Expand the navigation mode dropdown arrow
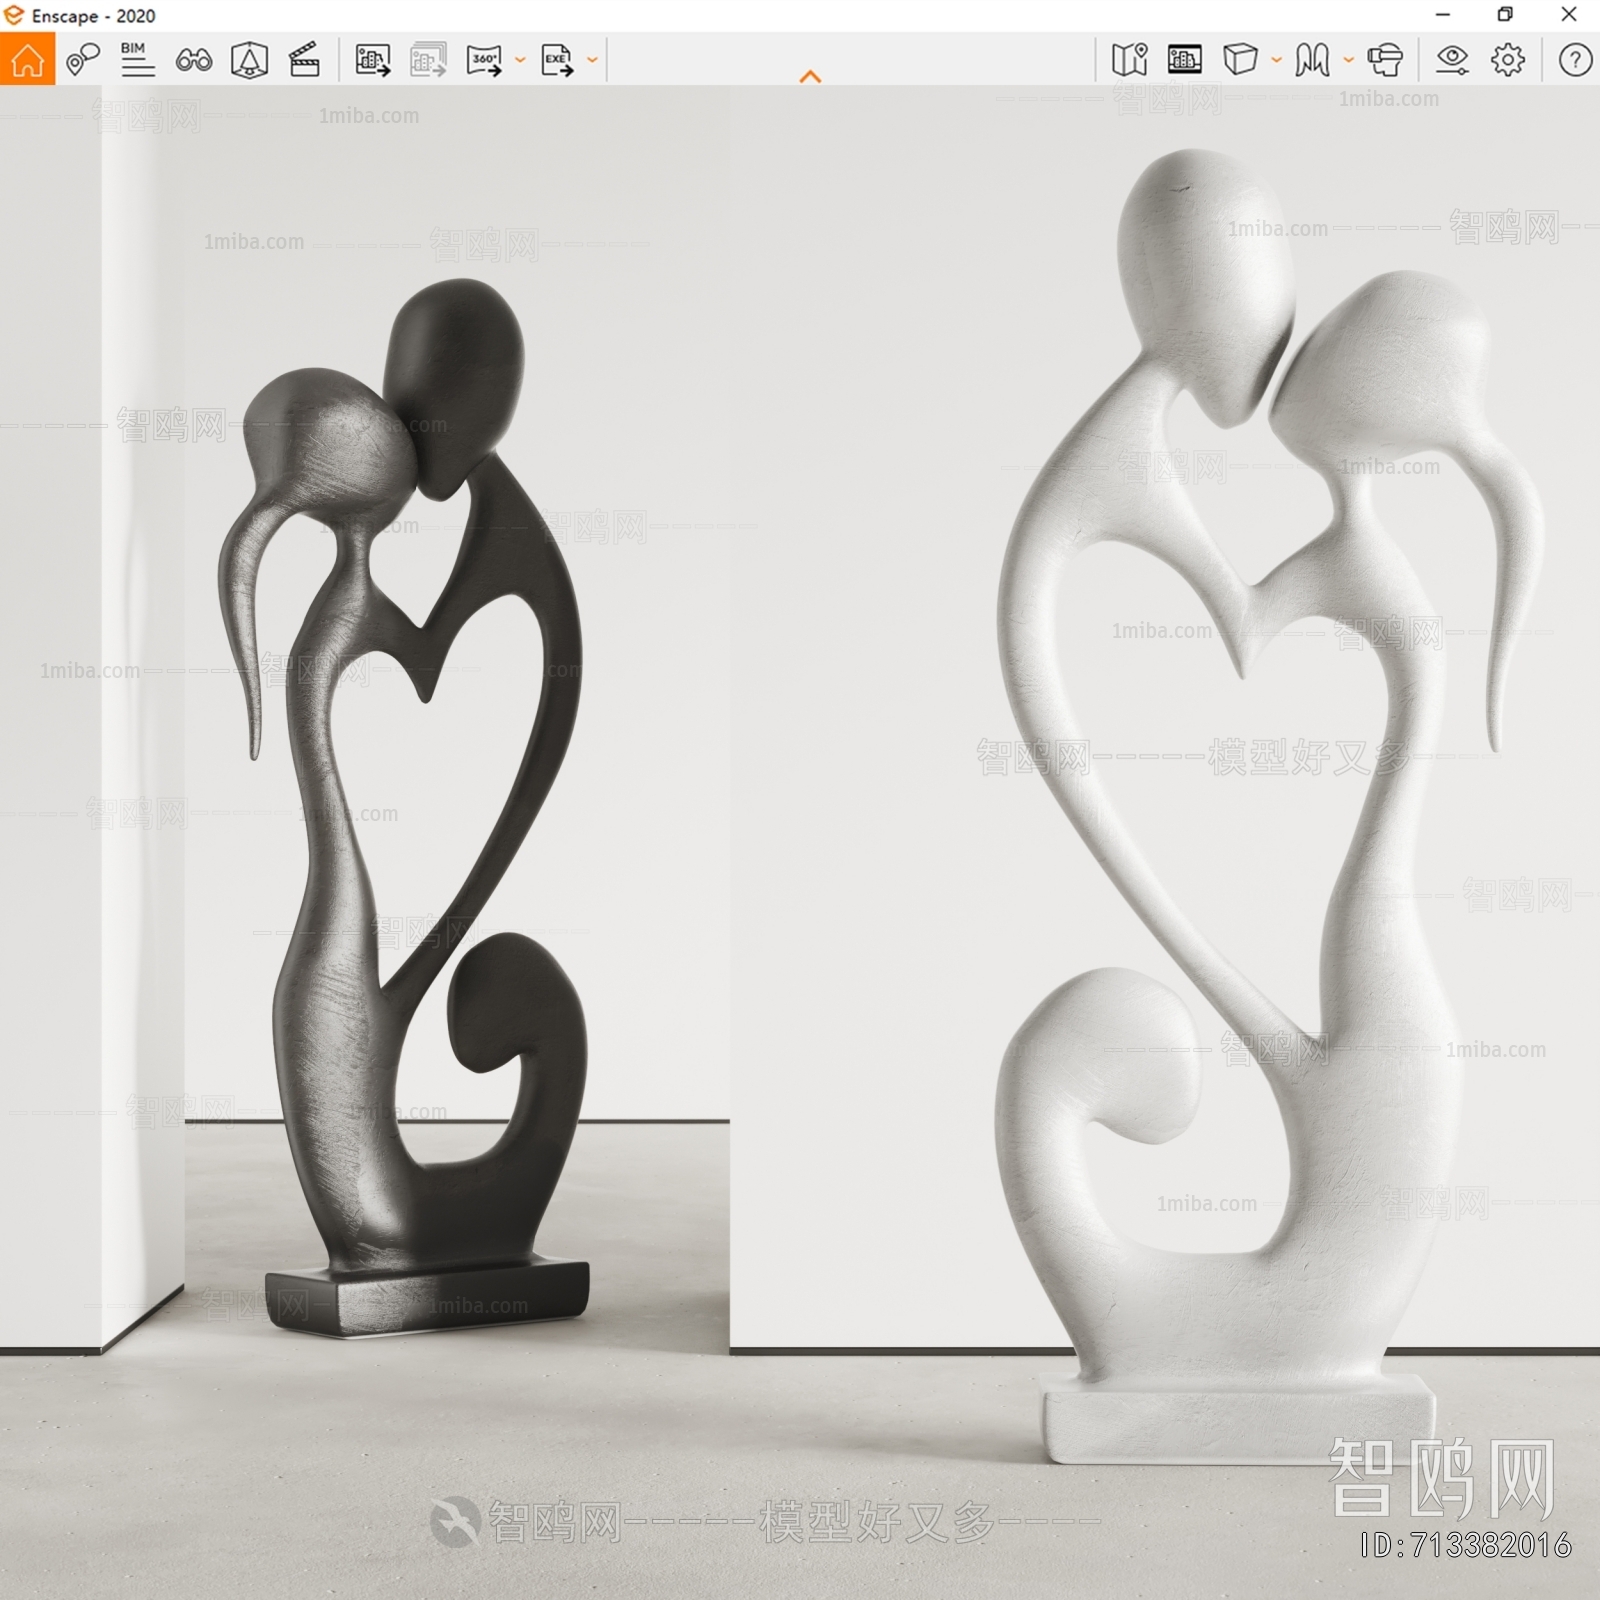The width and height of the screenshot is (1600, 1600). point(1348,60)
